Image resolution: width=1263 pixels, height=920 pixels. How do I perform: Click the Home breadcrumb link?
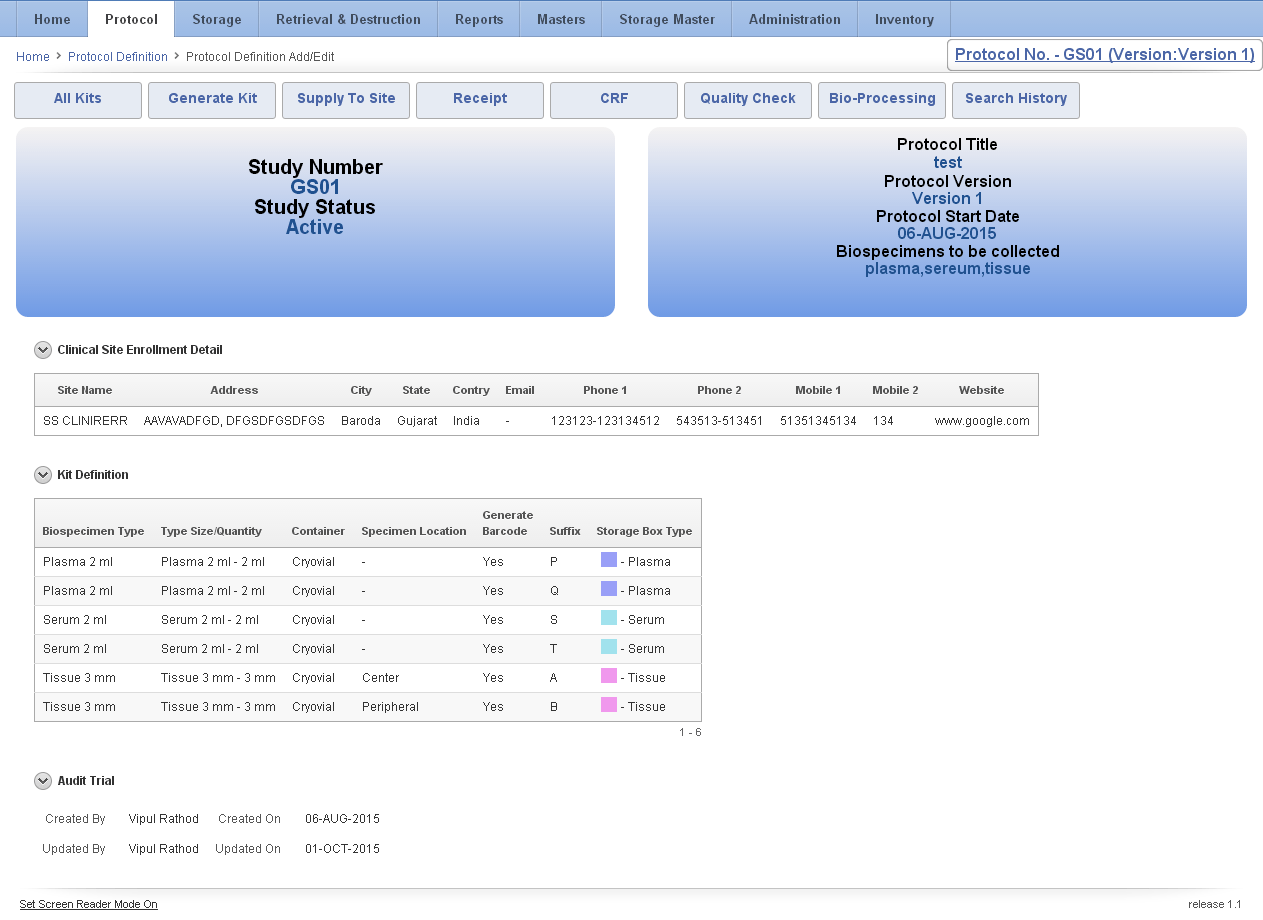(x=33, y=57)
